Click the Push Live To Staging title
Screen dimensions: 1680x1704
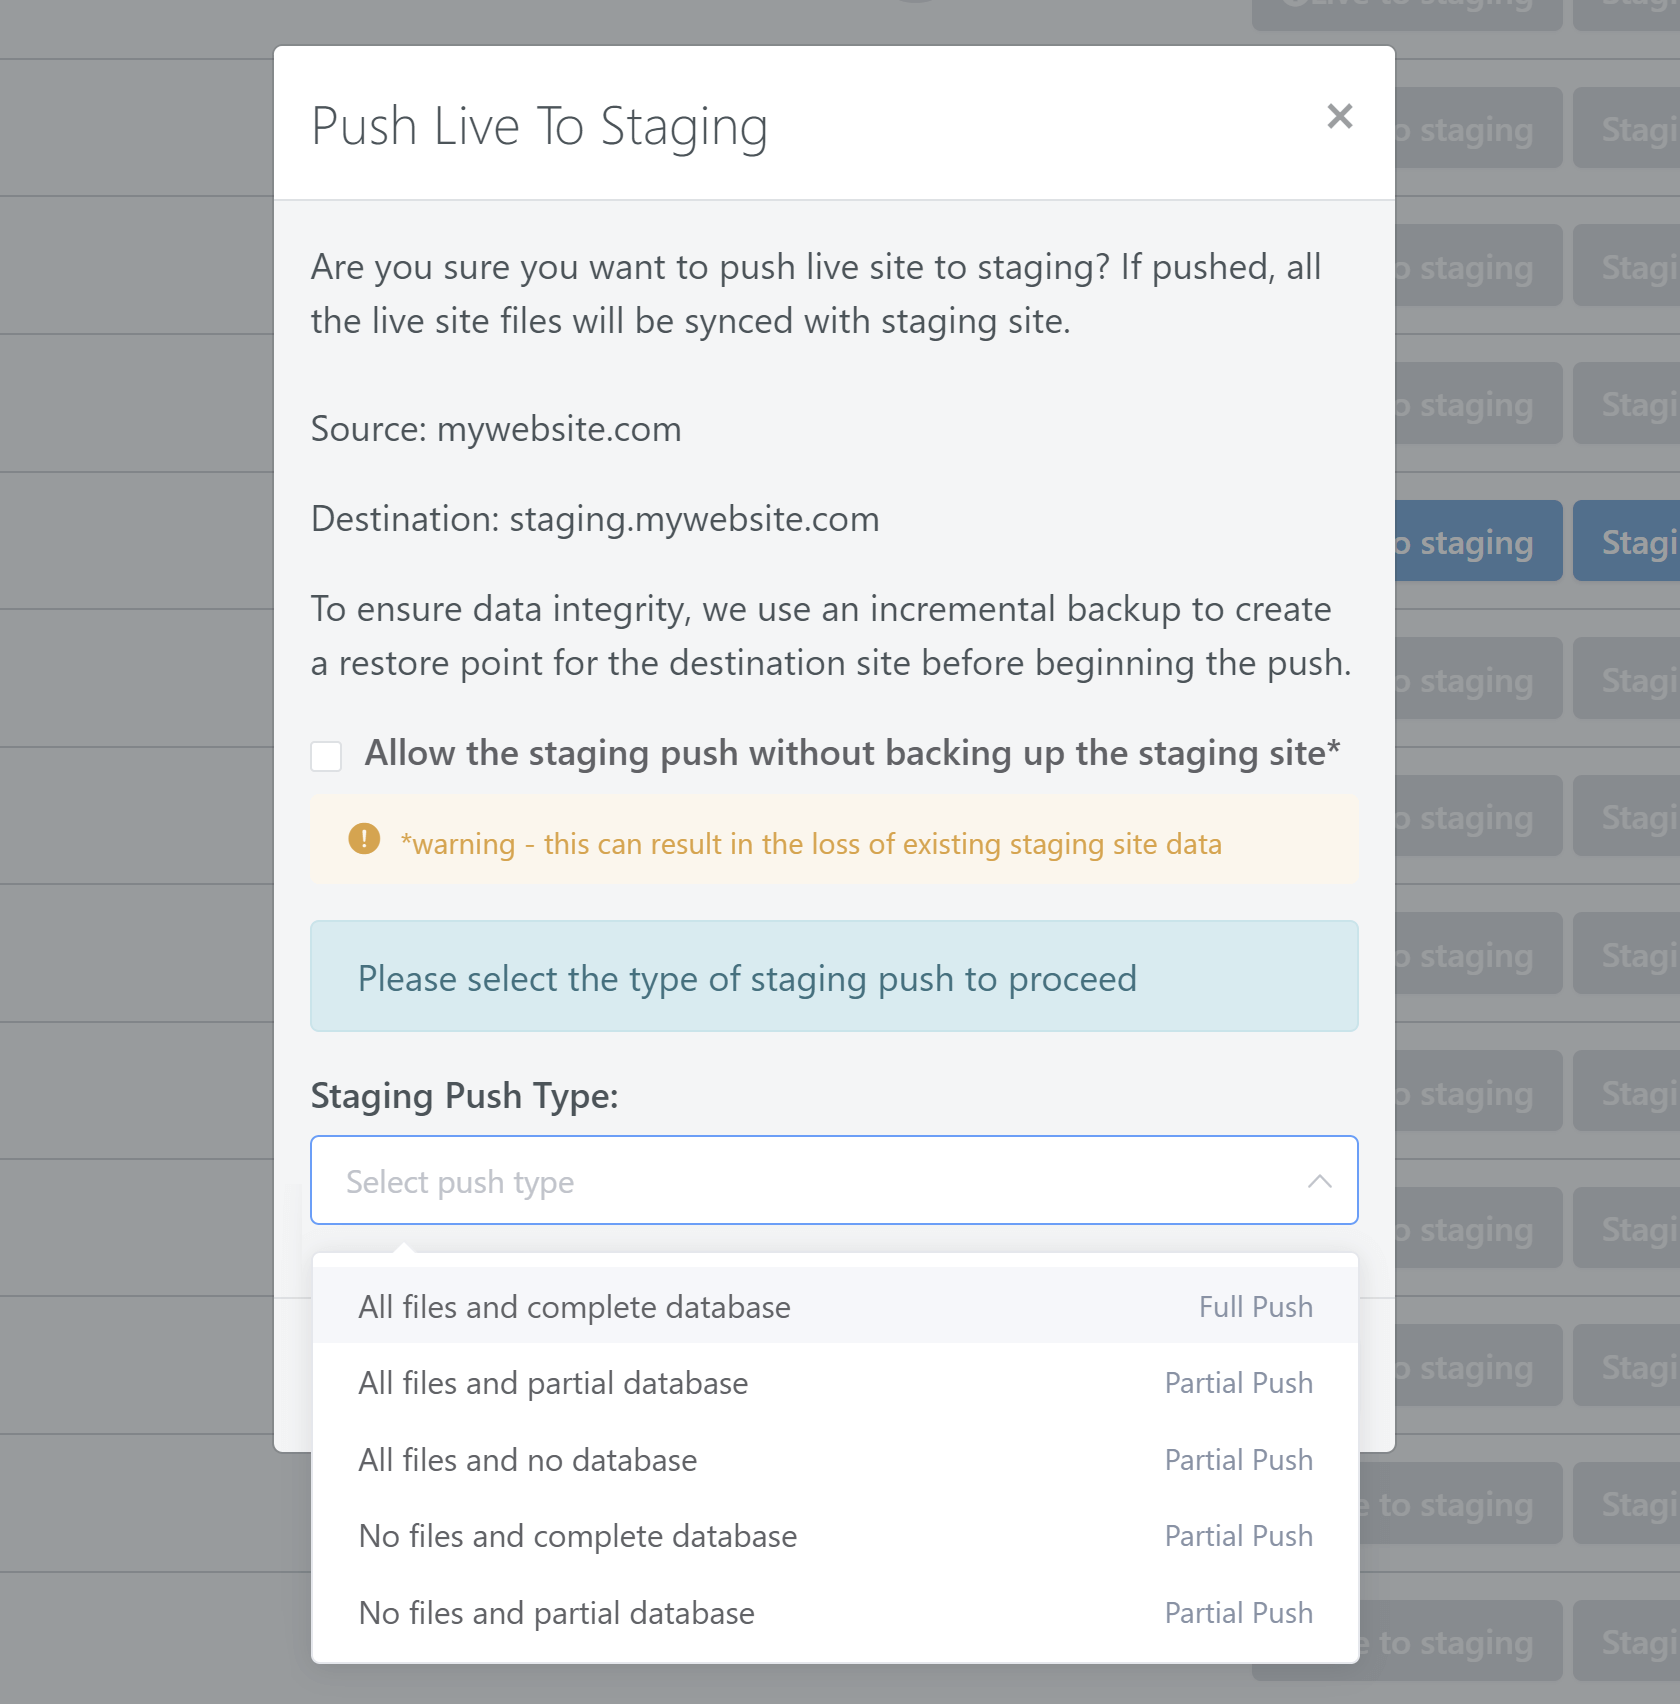[x=540, y=125]
